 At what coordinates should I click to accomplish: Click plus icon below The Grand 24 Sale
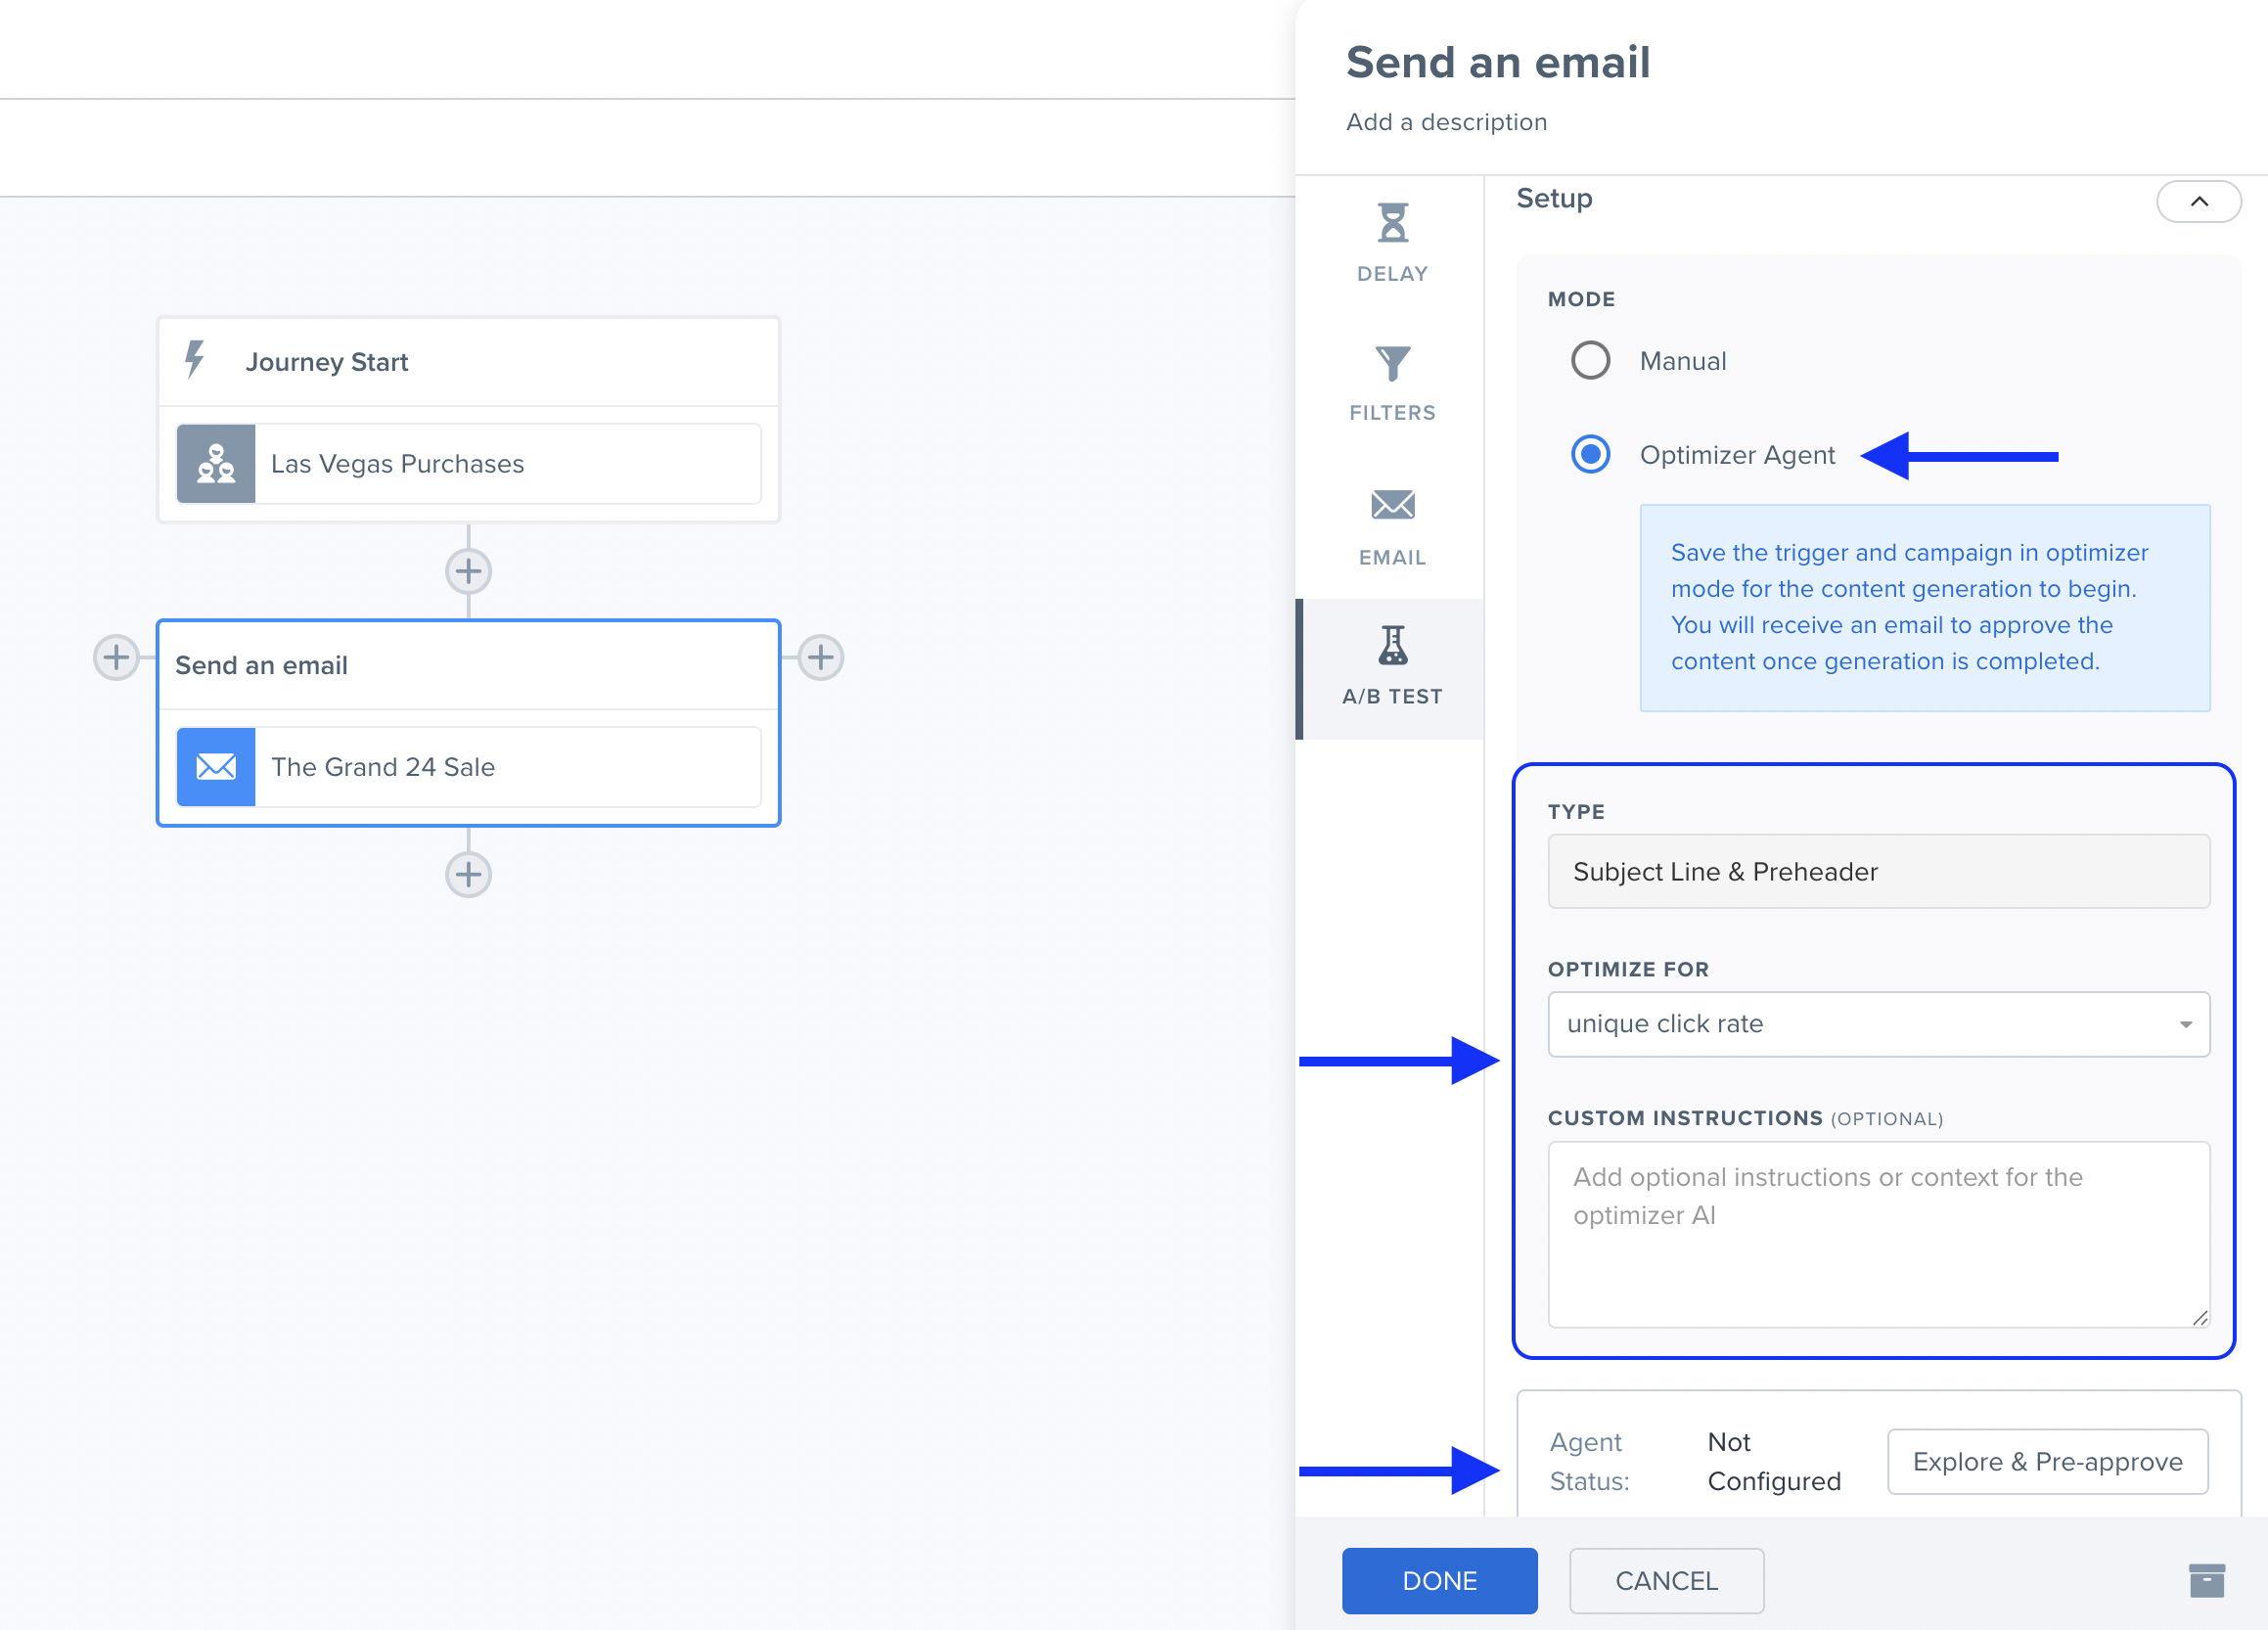point(468,875)
